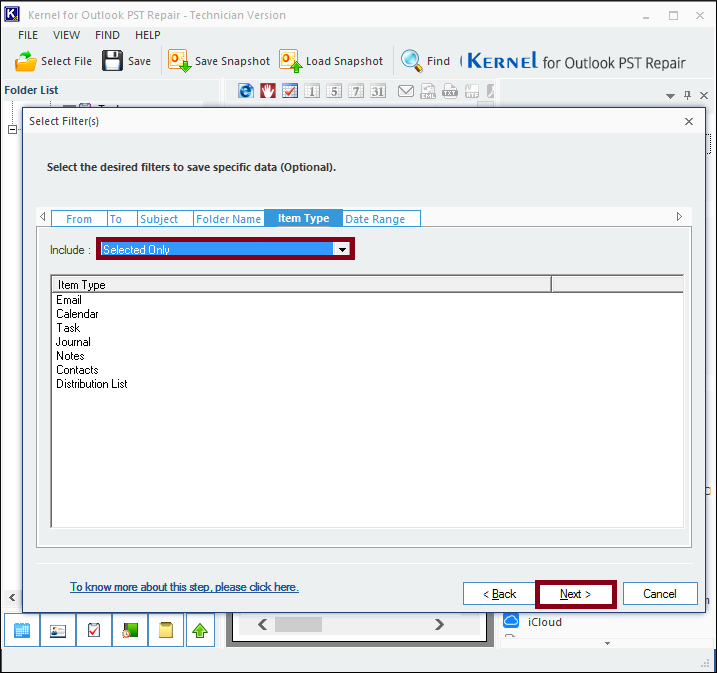Click the 1-day calendar view icon
This screenshot has width=717, height=673.
312,91
